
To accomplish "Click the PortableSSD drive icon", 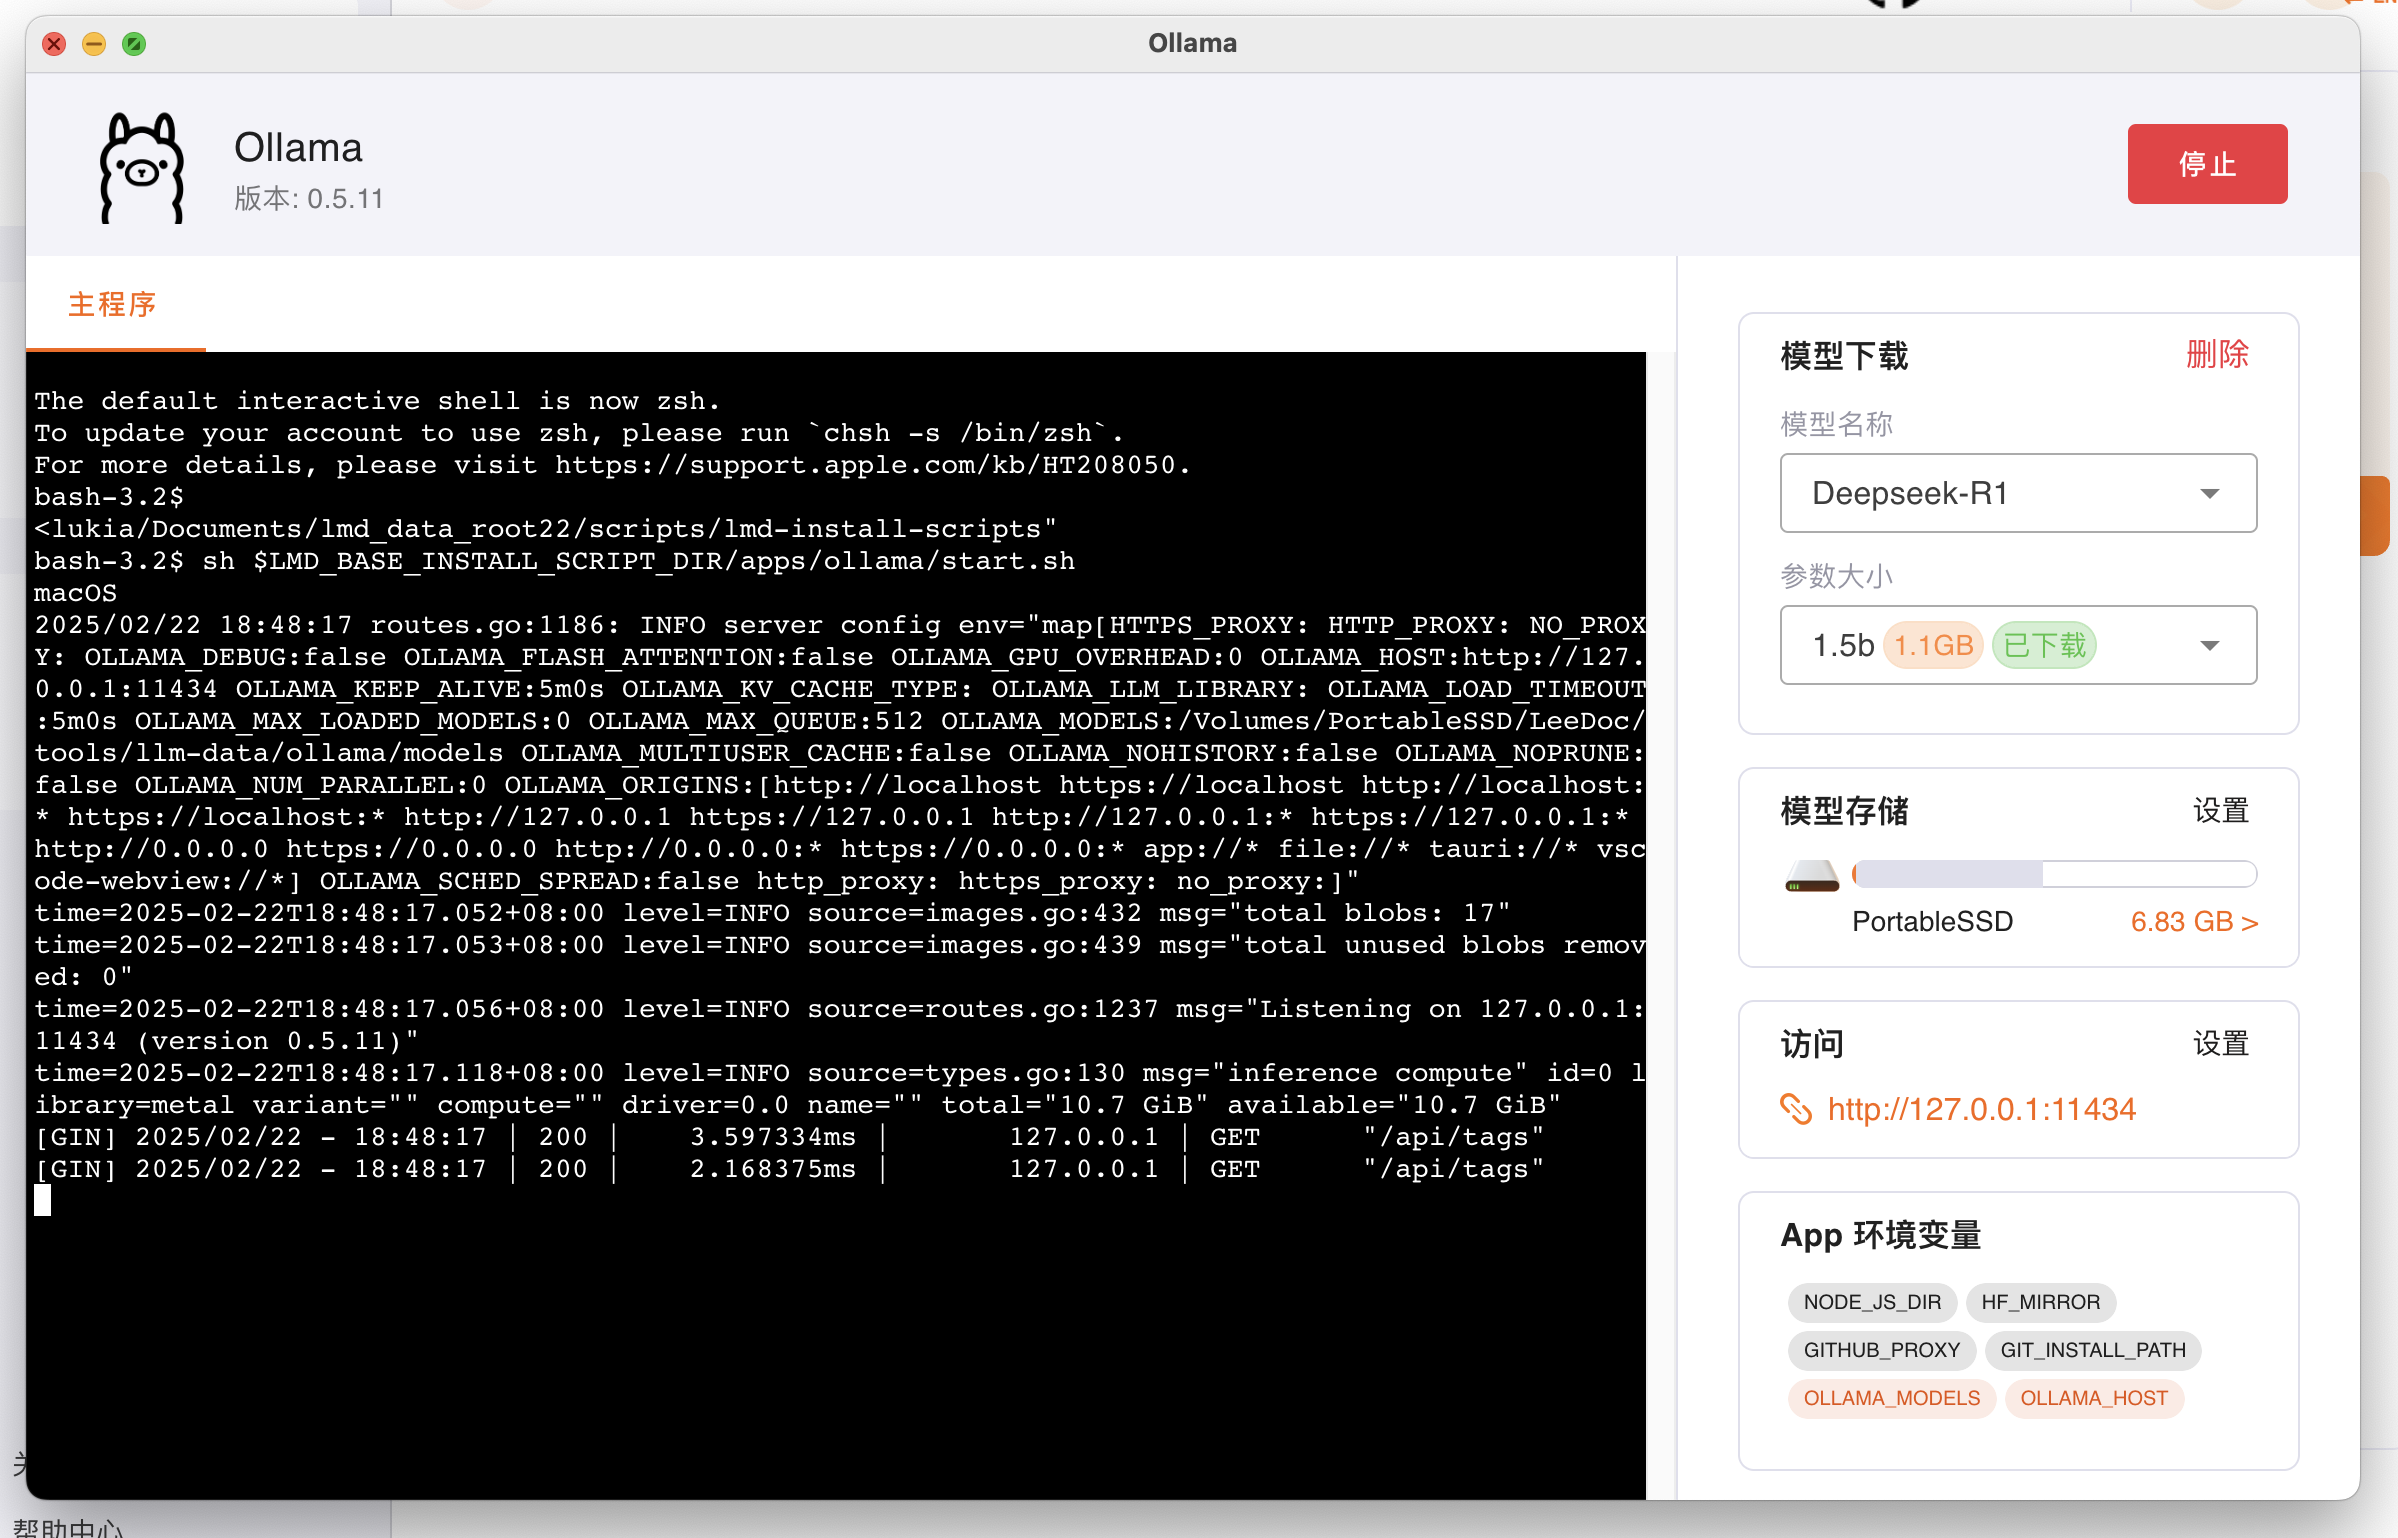I will 1811,877.
